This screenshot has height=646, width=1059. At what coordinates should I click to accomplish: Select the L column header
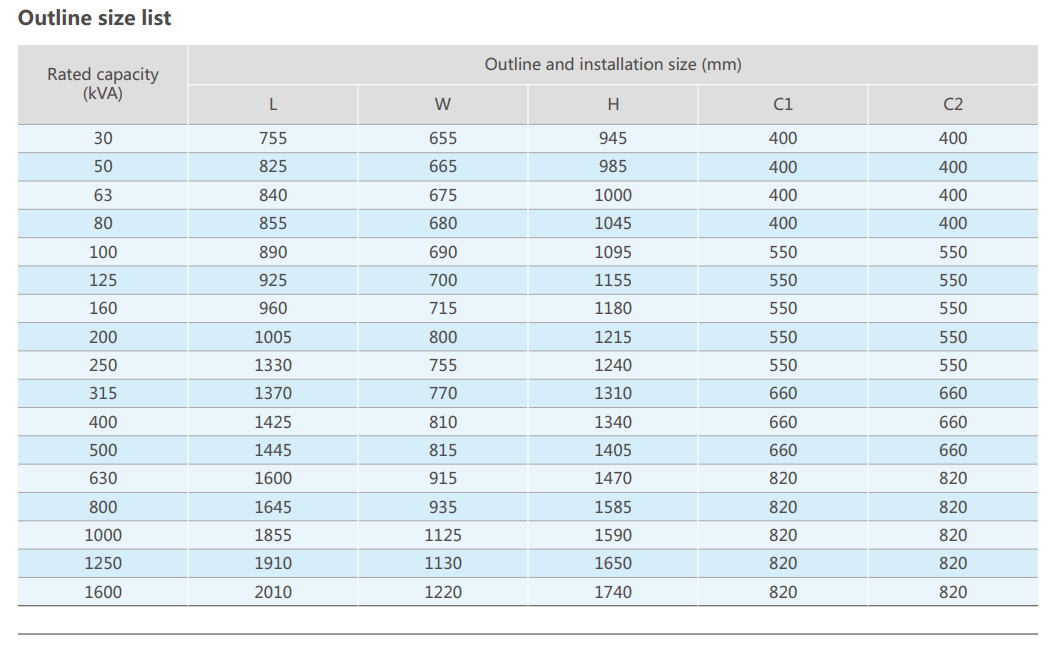pos(273,104)
